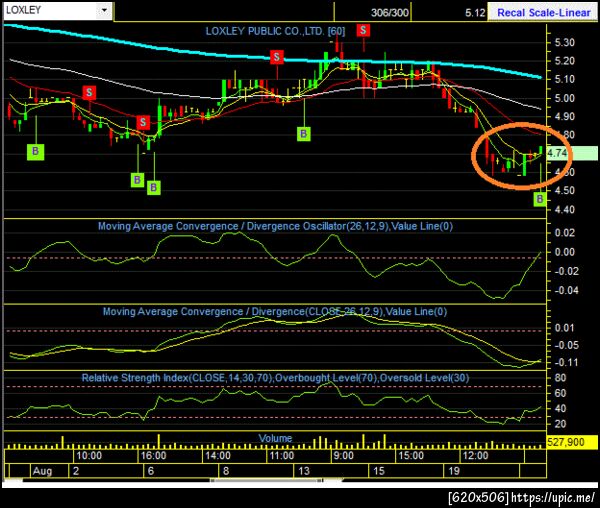Click the 4.40 price scale label
Screen dimensions: 600x508
565,210
